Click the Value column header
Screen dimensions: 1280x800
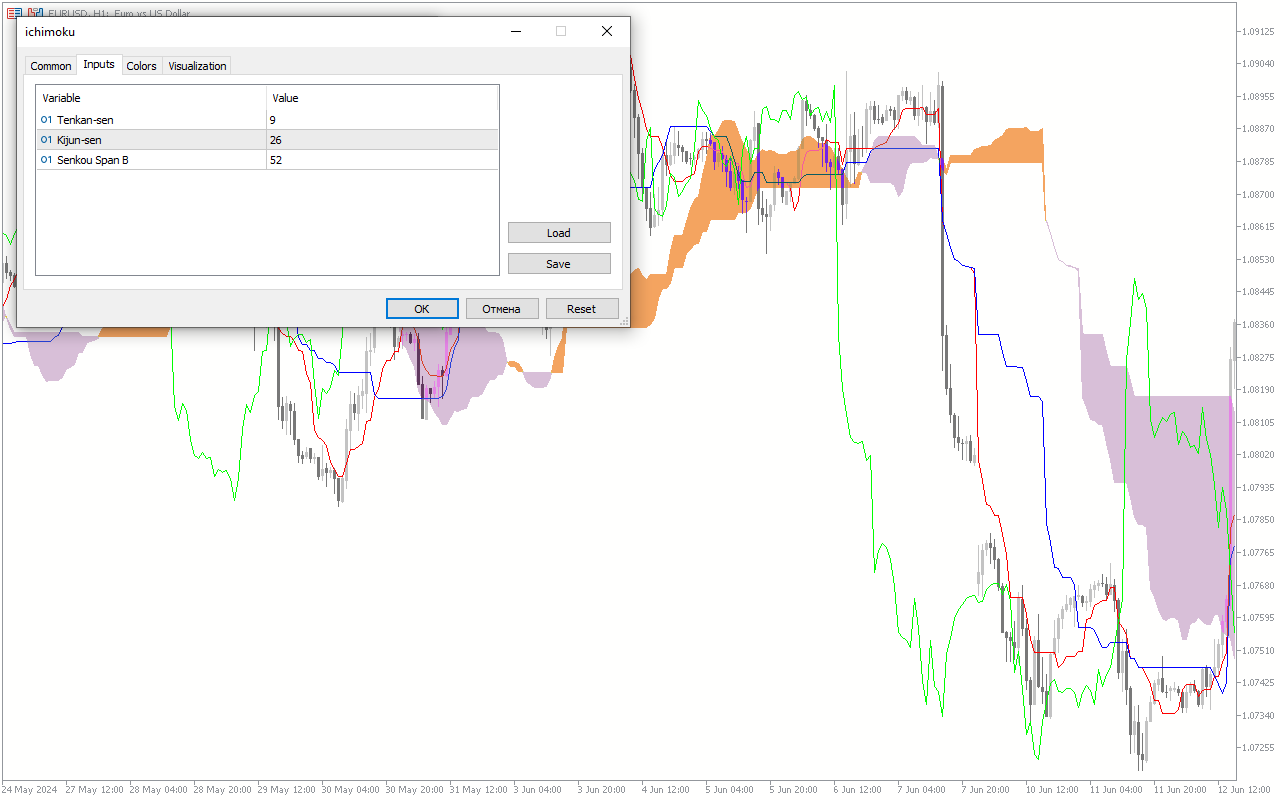coord(382,98)
